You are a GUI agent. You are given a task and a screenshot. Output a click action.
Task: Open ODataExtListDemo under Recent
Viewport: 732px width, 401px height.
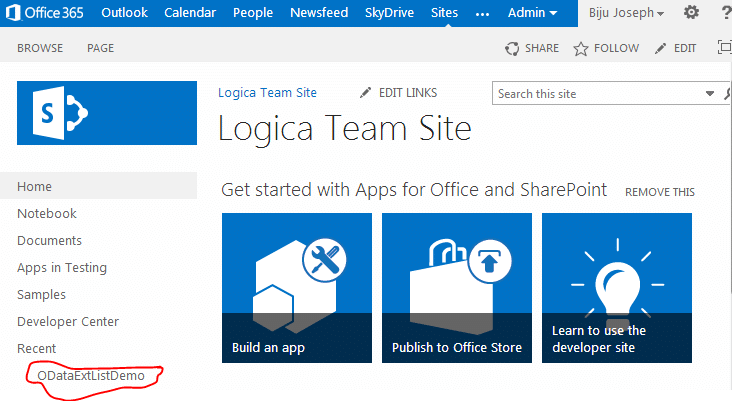[91, 375]
